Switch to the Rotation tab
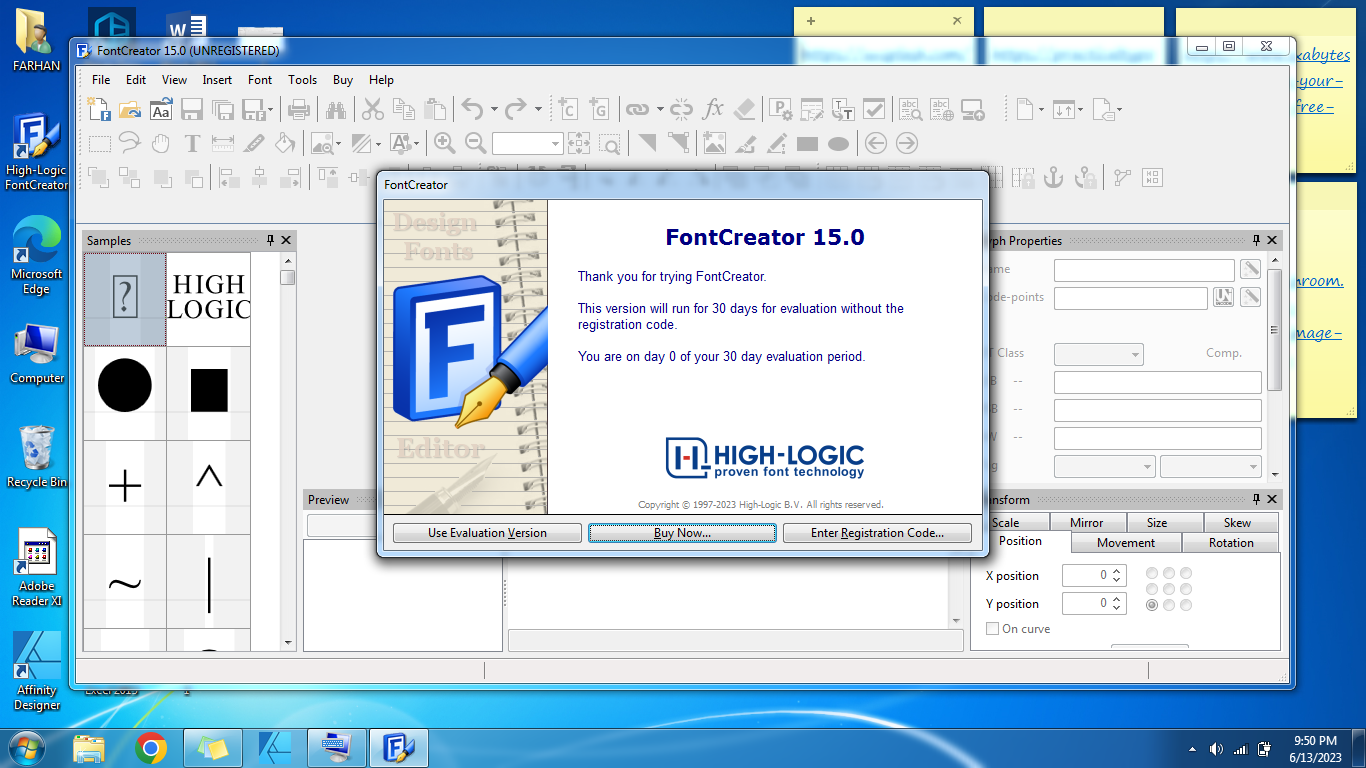Screen dimensions: 1366x768 [1231, 542]
